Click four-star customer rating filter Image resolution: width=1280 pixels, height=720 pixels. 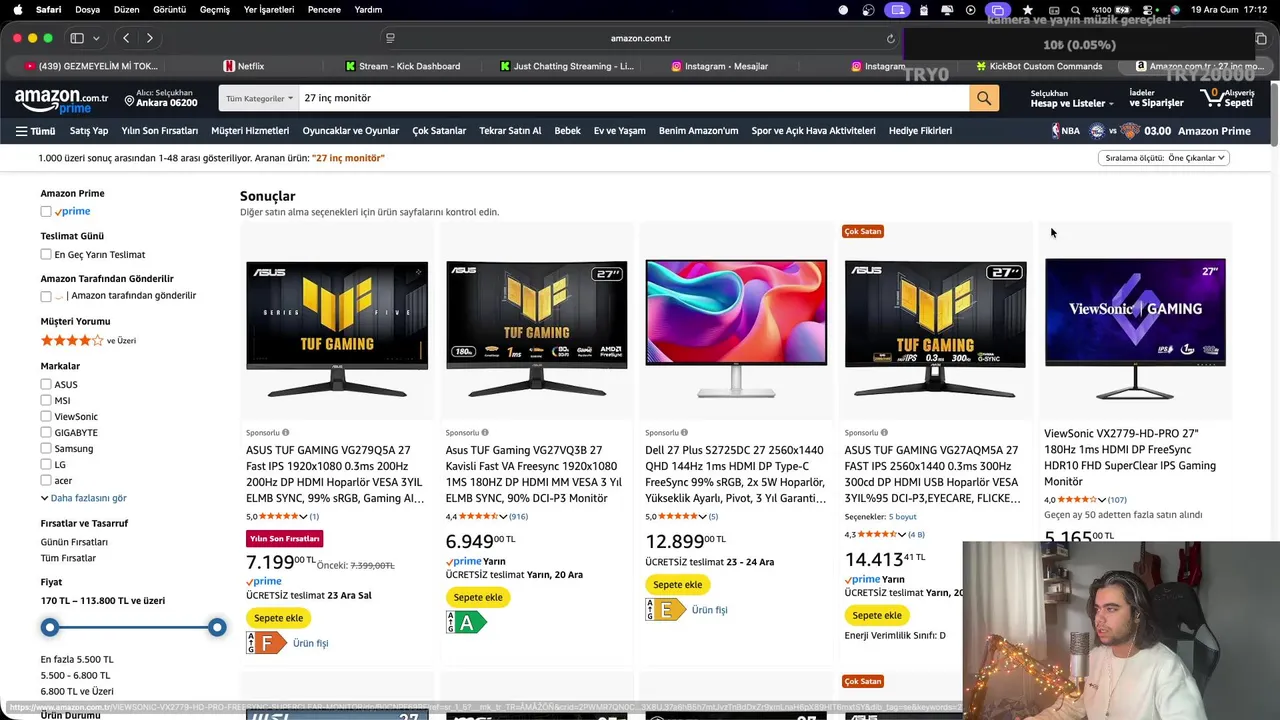tap(88, 341)
